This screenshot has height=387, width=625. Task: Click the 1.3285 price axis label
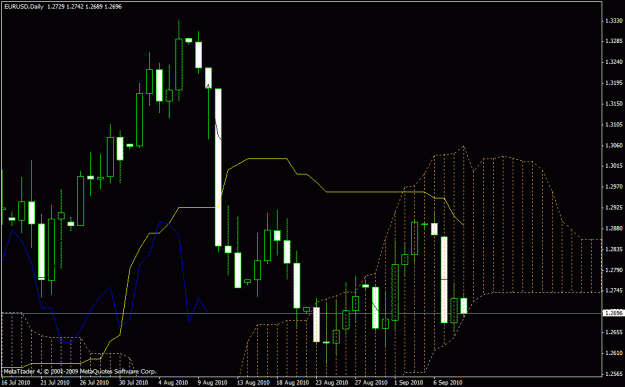pos(613,41)
